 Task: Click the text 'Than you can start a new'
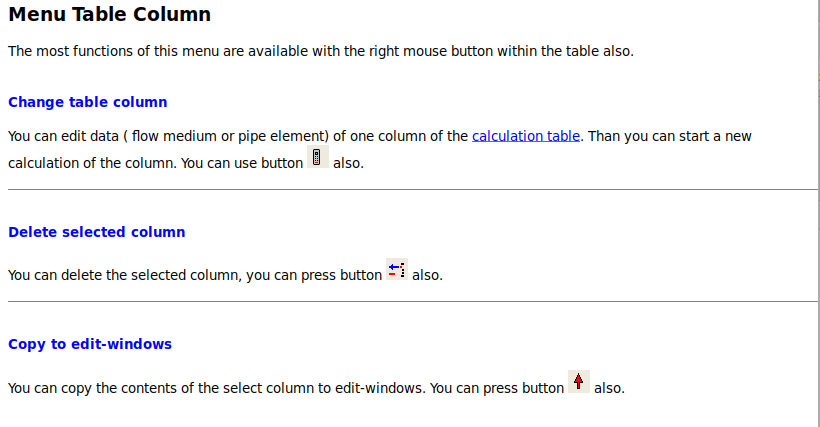669,136
